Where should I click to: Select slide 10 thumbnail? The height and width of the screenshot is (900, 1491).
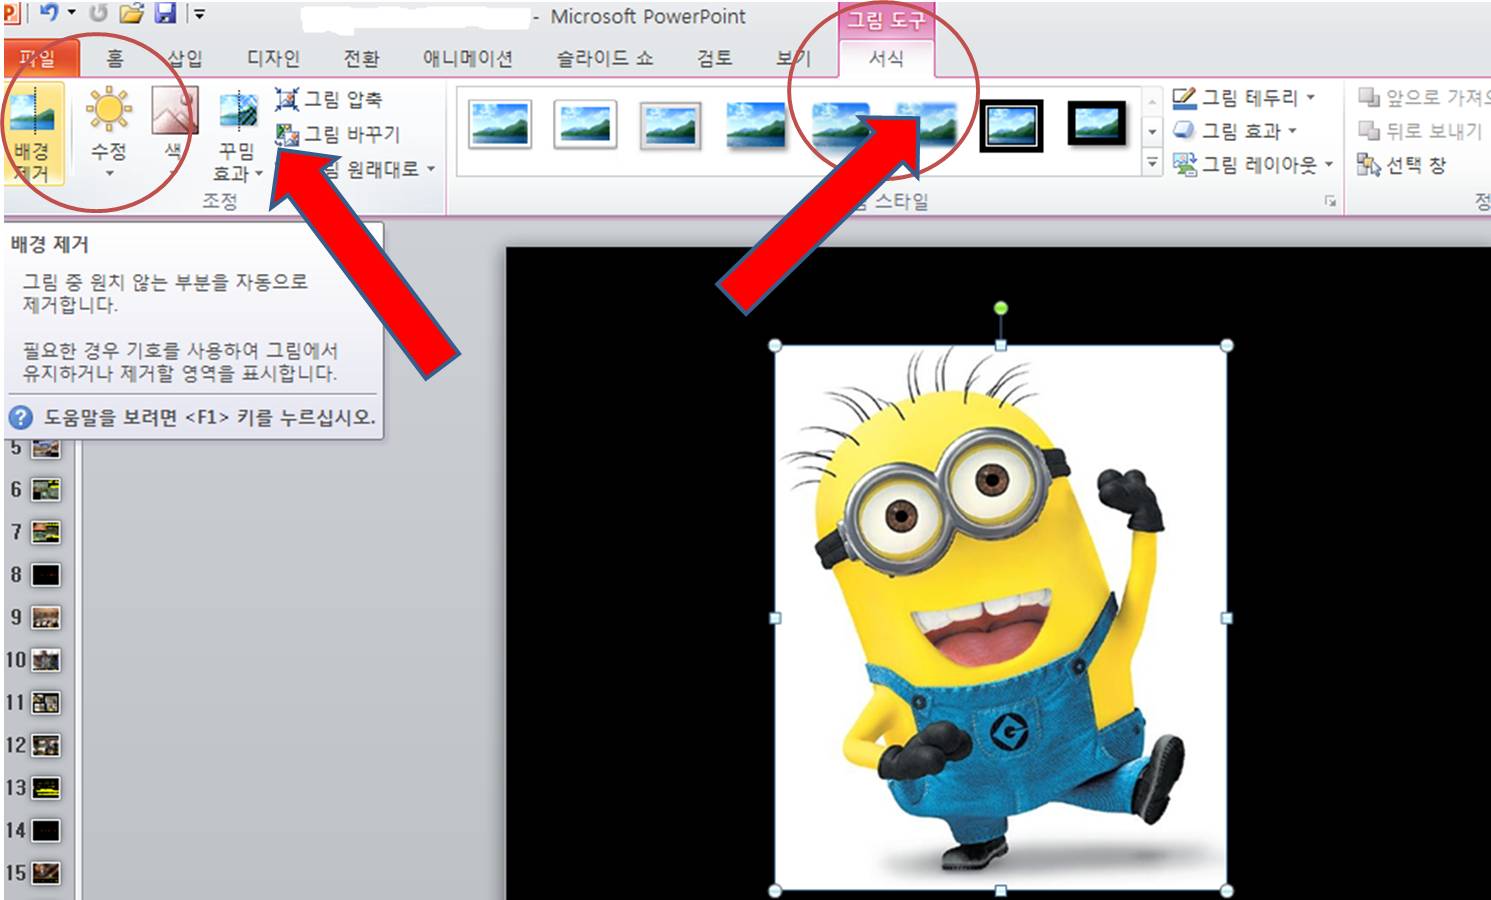tap(46, 660)
